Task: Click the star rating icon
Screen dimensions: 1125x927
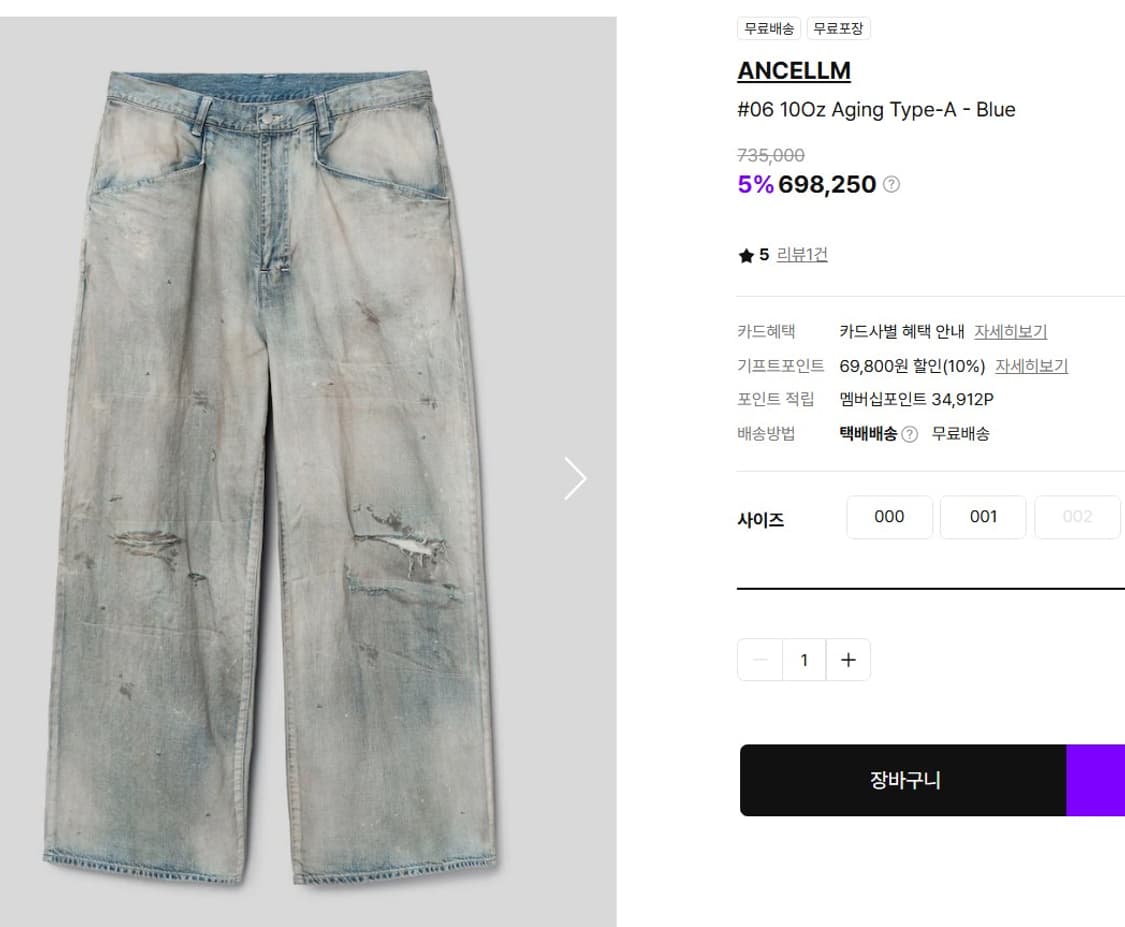Action: point(746,255)
